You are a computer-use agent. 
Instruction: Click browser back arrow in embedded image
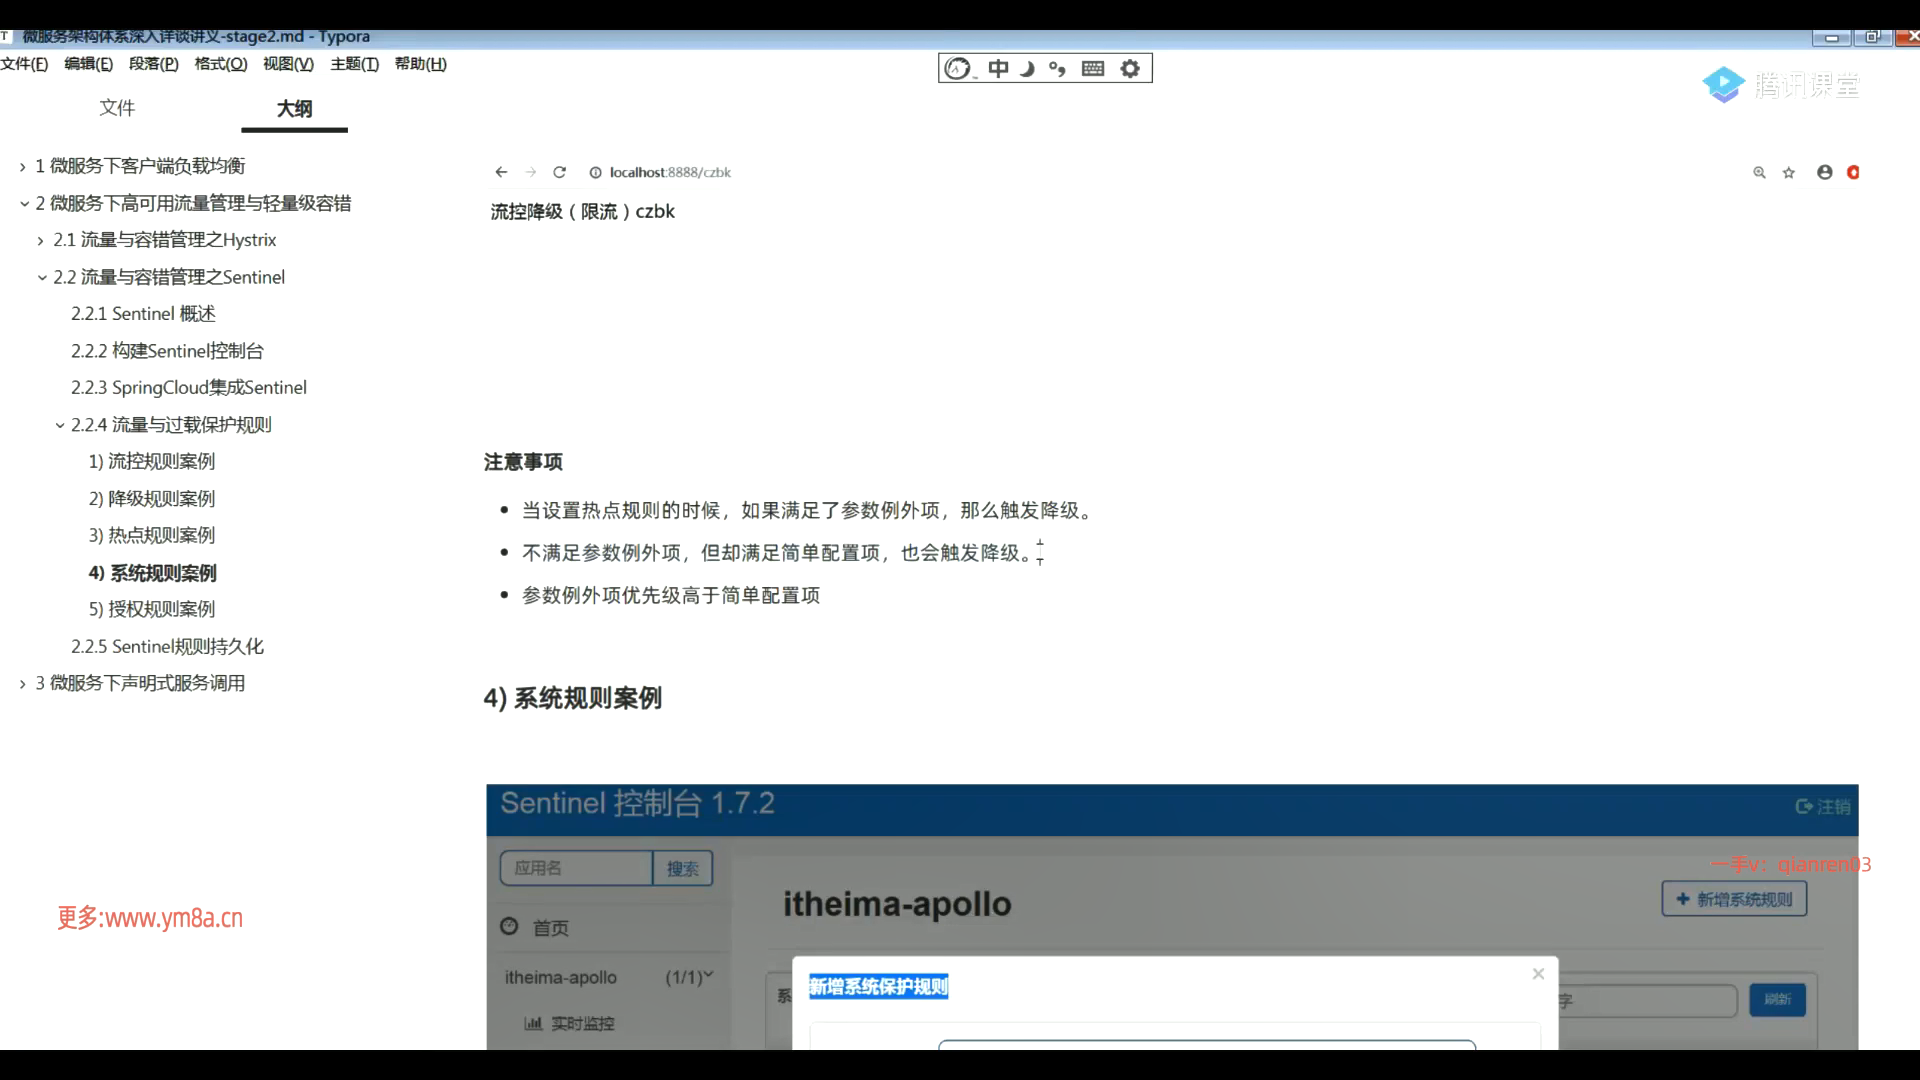tap(501, 172)
